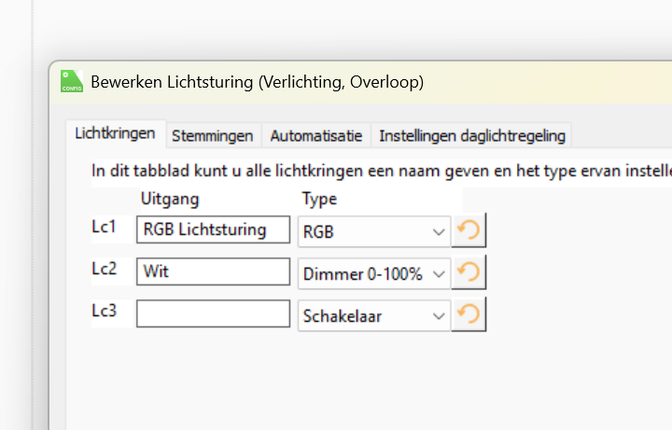Click the Type column header

pos(319,199)
